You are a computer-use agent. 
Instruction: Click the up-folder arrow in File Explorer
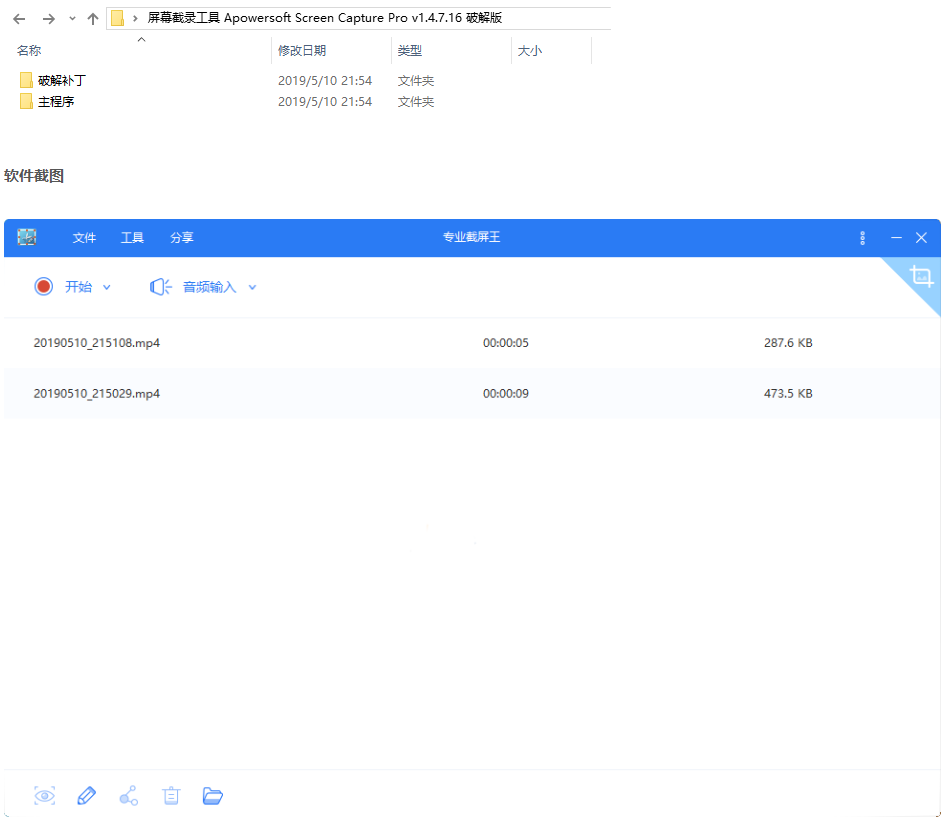click(92, 18)
